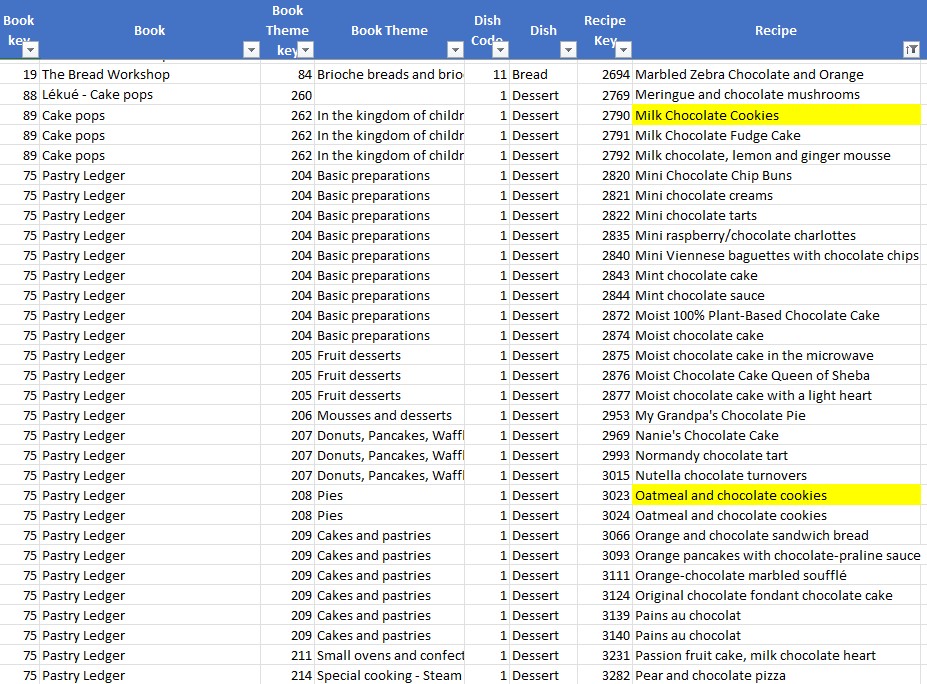The width and height of the screenshot is (927, 684).
Task: Select the Lékué - Cake pops cell
Action: tap(97, 94)
